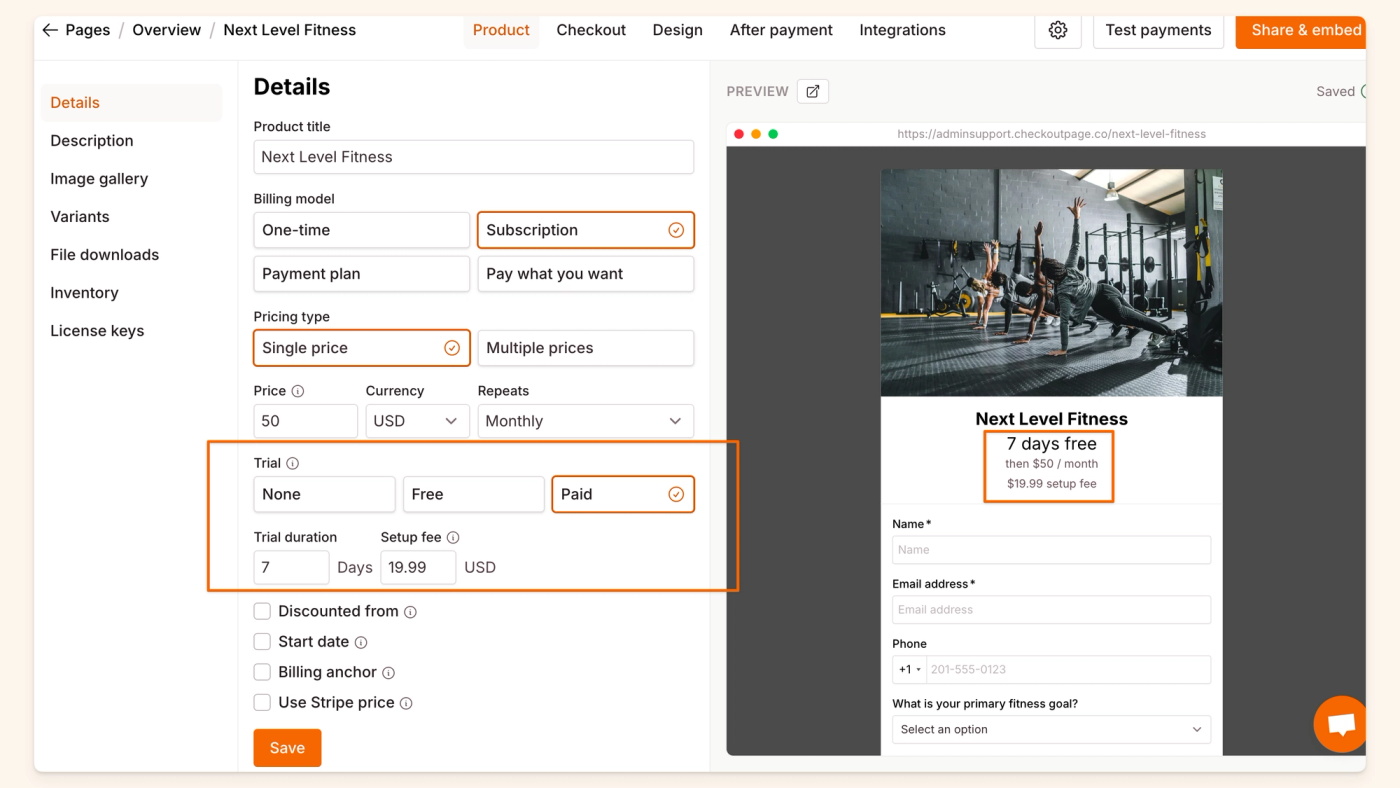Switch to the Design tab

[677, 30]
